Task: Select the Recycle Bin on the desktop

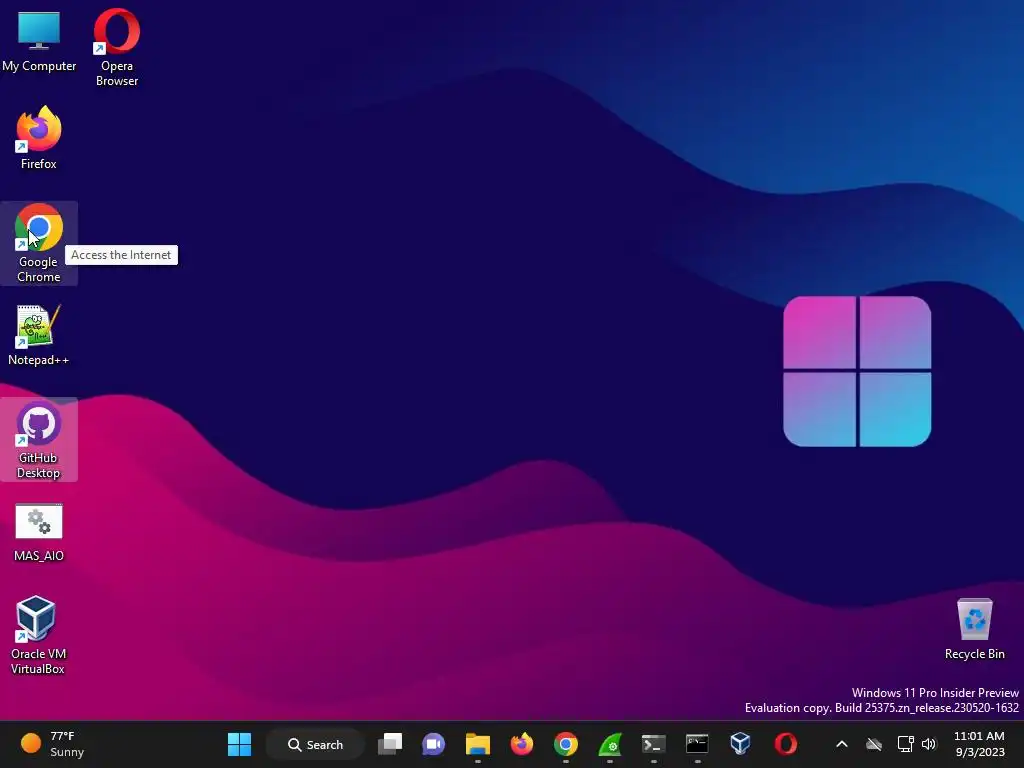Action: tap(974, 628)
